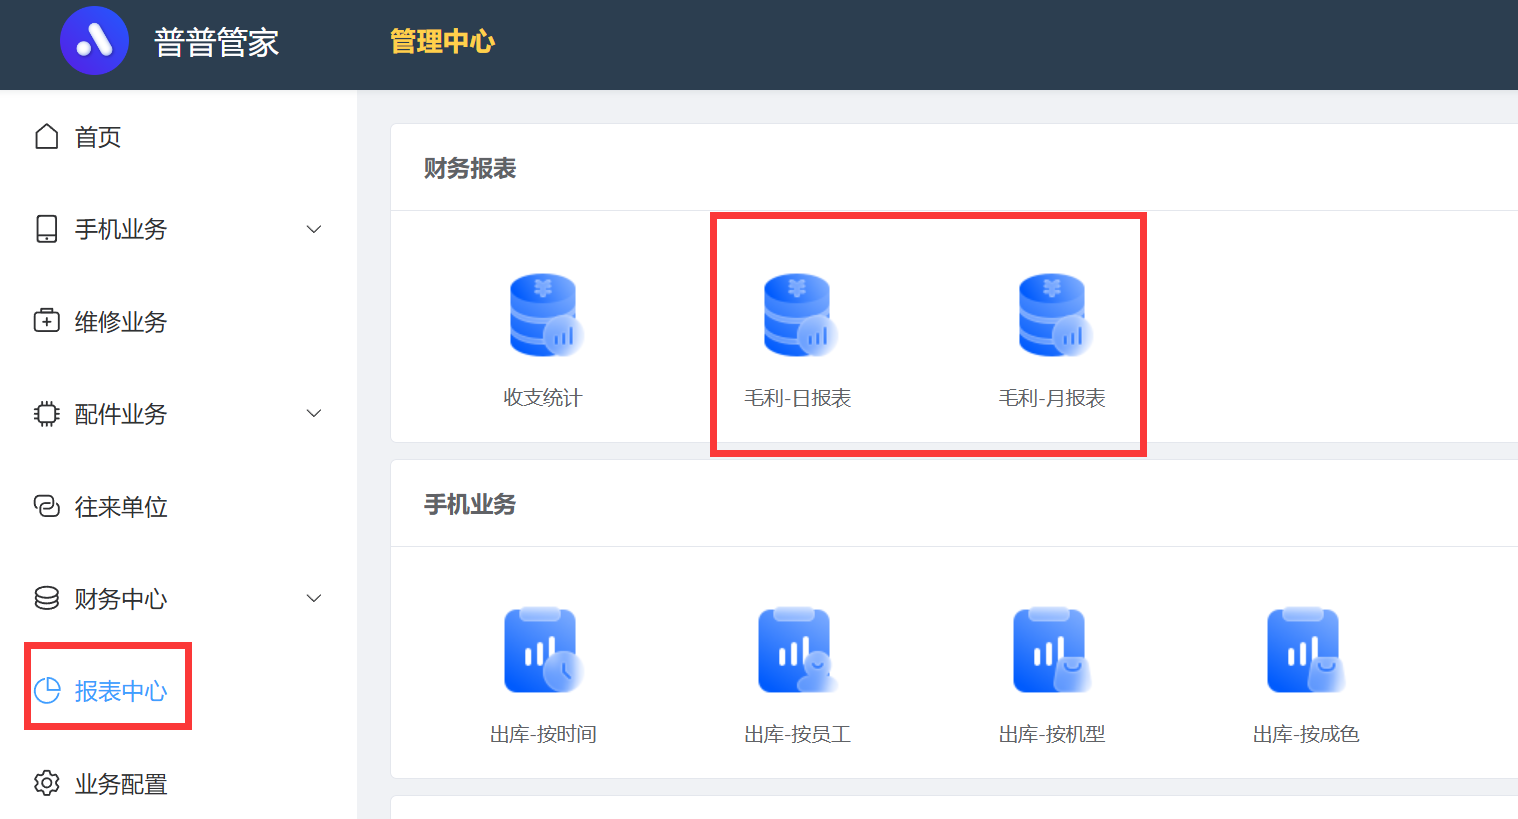Image resolution: width=1518 pixels, height=819 pixels.
Task: Click the 出库-按机型 label
Action: tap(1052, 734)
